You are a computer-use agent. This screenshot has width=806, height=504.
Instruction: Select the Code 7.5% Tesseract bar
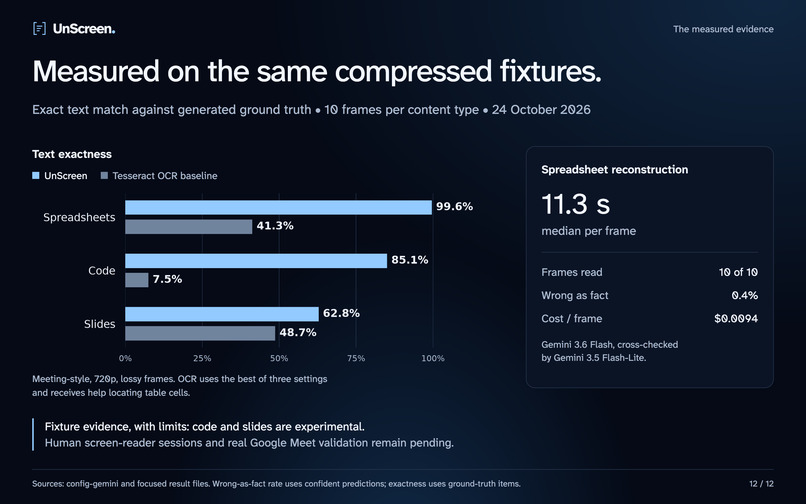pyautogui.click(x=137, y=280)
